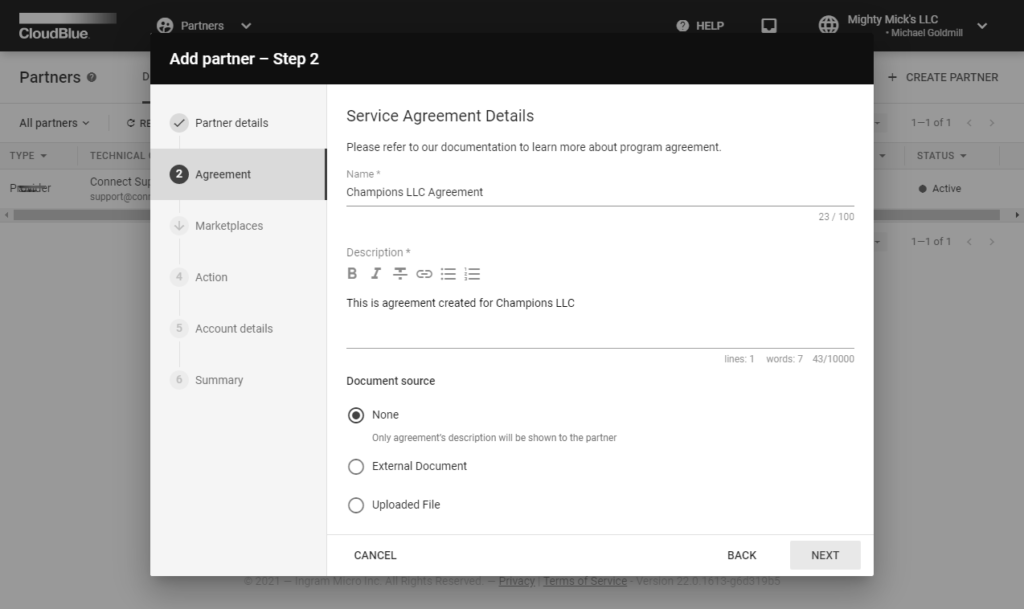Image resolution: width=1024 pixels, height=609 pixels.
Task: Select None as document source
Action: 356,415
